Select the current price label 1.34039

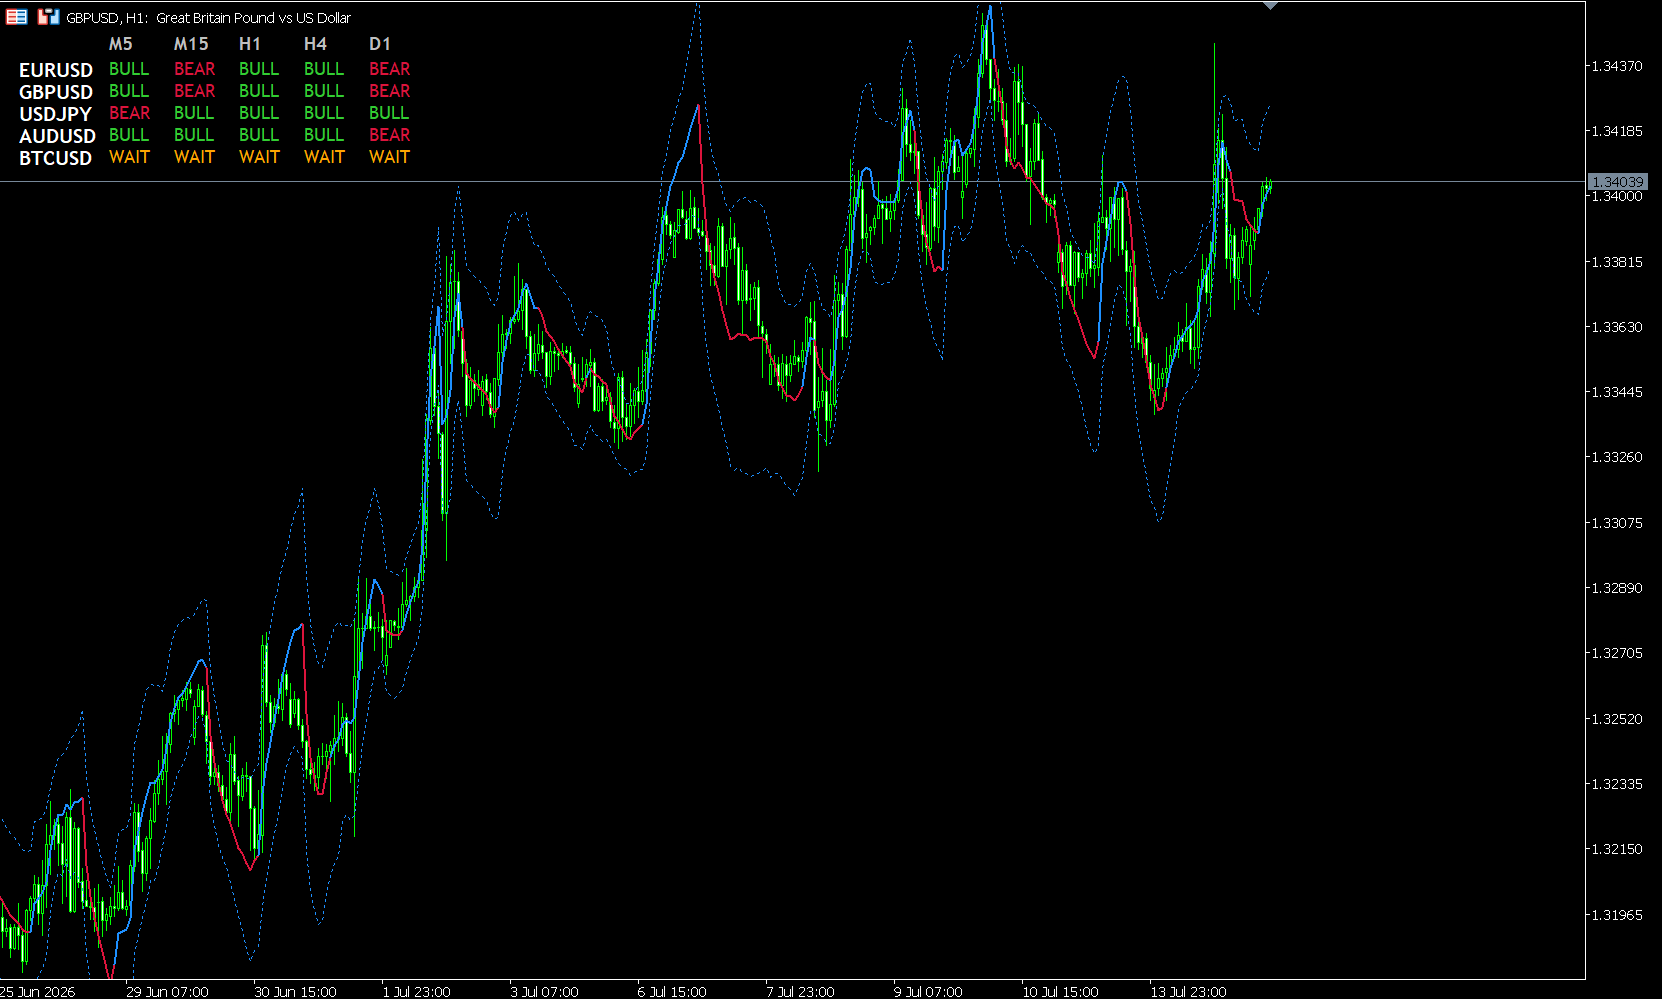click(x=1617, y=182)
